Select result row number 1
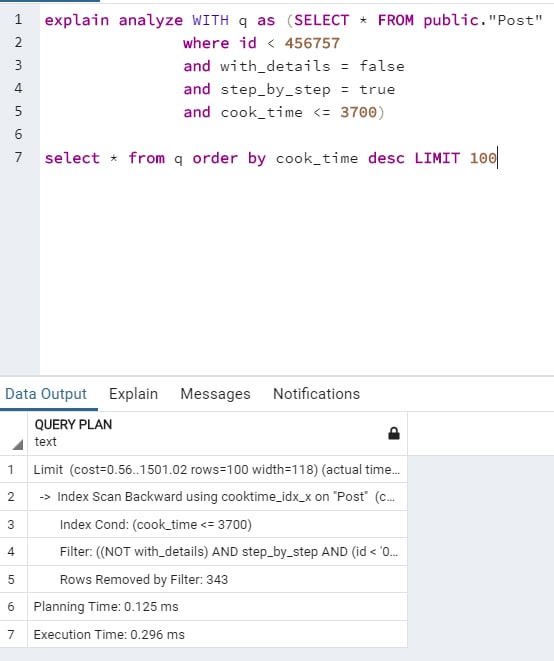This screenshot has width=554, height=661. pyautogui.click(x=11, y=469)
